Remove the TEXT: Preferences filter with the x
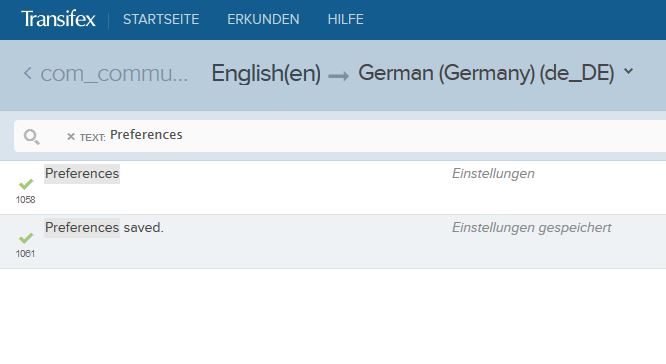Image resolution: width=666 pixels, height=364 pixels. [x=71, y=137]
